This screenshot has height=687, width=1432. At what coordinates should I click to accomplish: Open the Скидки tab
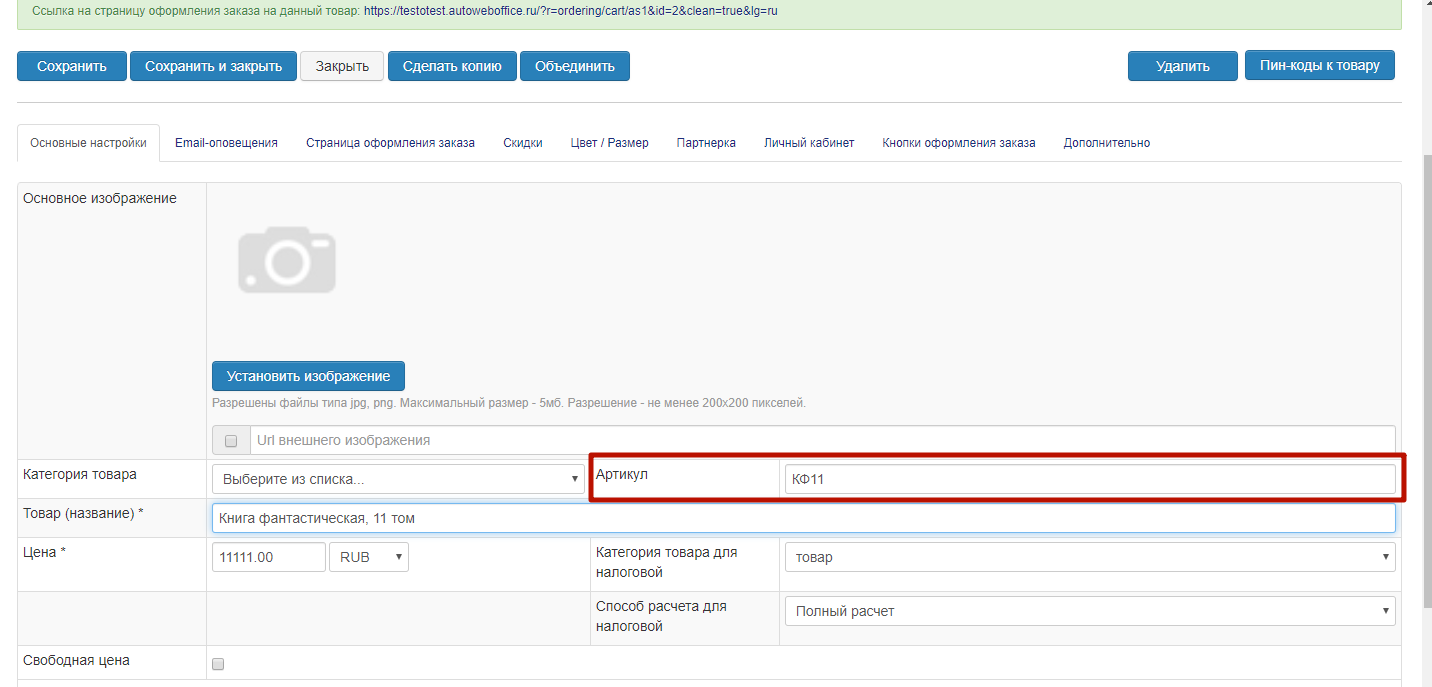(522, 143)
